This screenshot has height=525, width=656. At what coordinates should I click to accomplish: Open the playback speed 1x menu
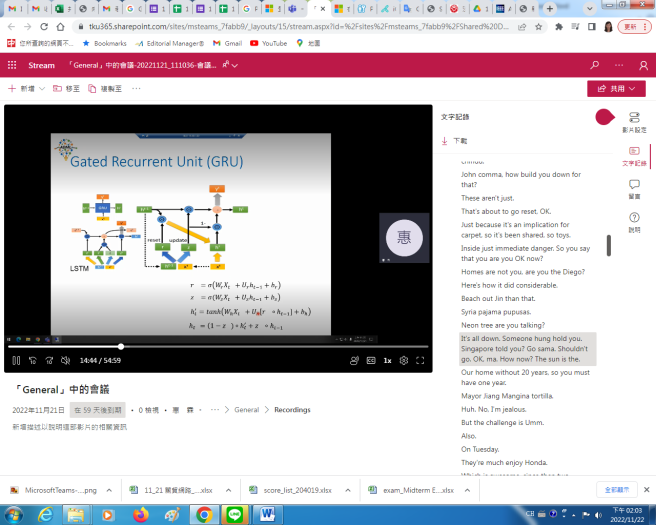tap(387, 360)
